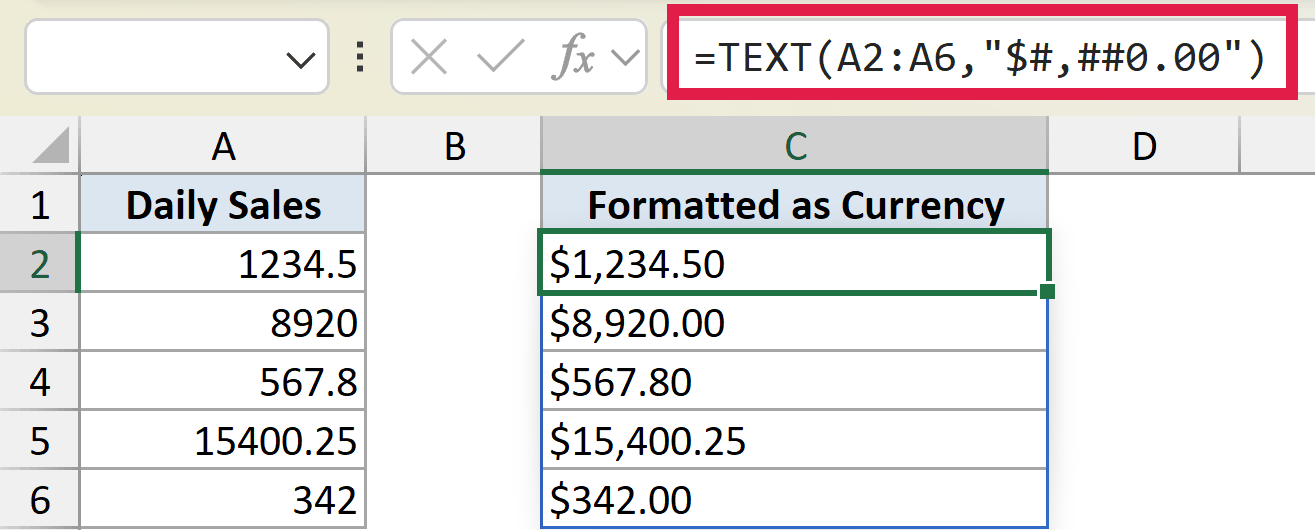Select the Formatted as Currency header cell
1315x530 pixels.
pyautogui.click(x=795, y=205)
